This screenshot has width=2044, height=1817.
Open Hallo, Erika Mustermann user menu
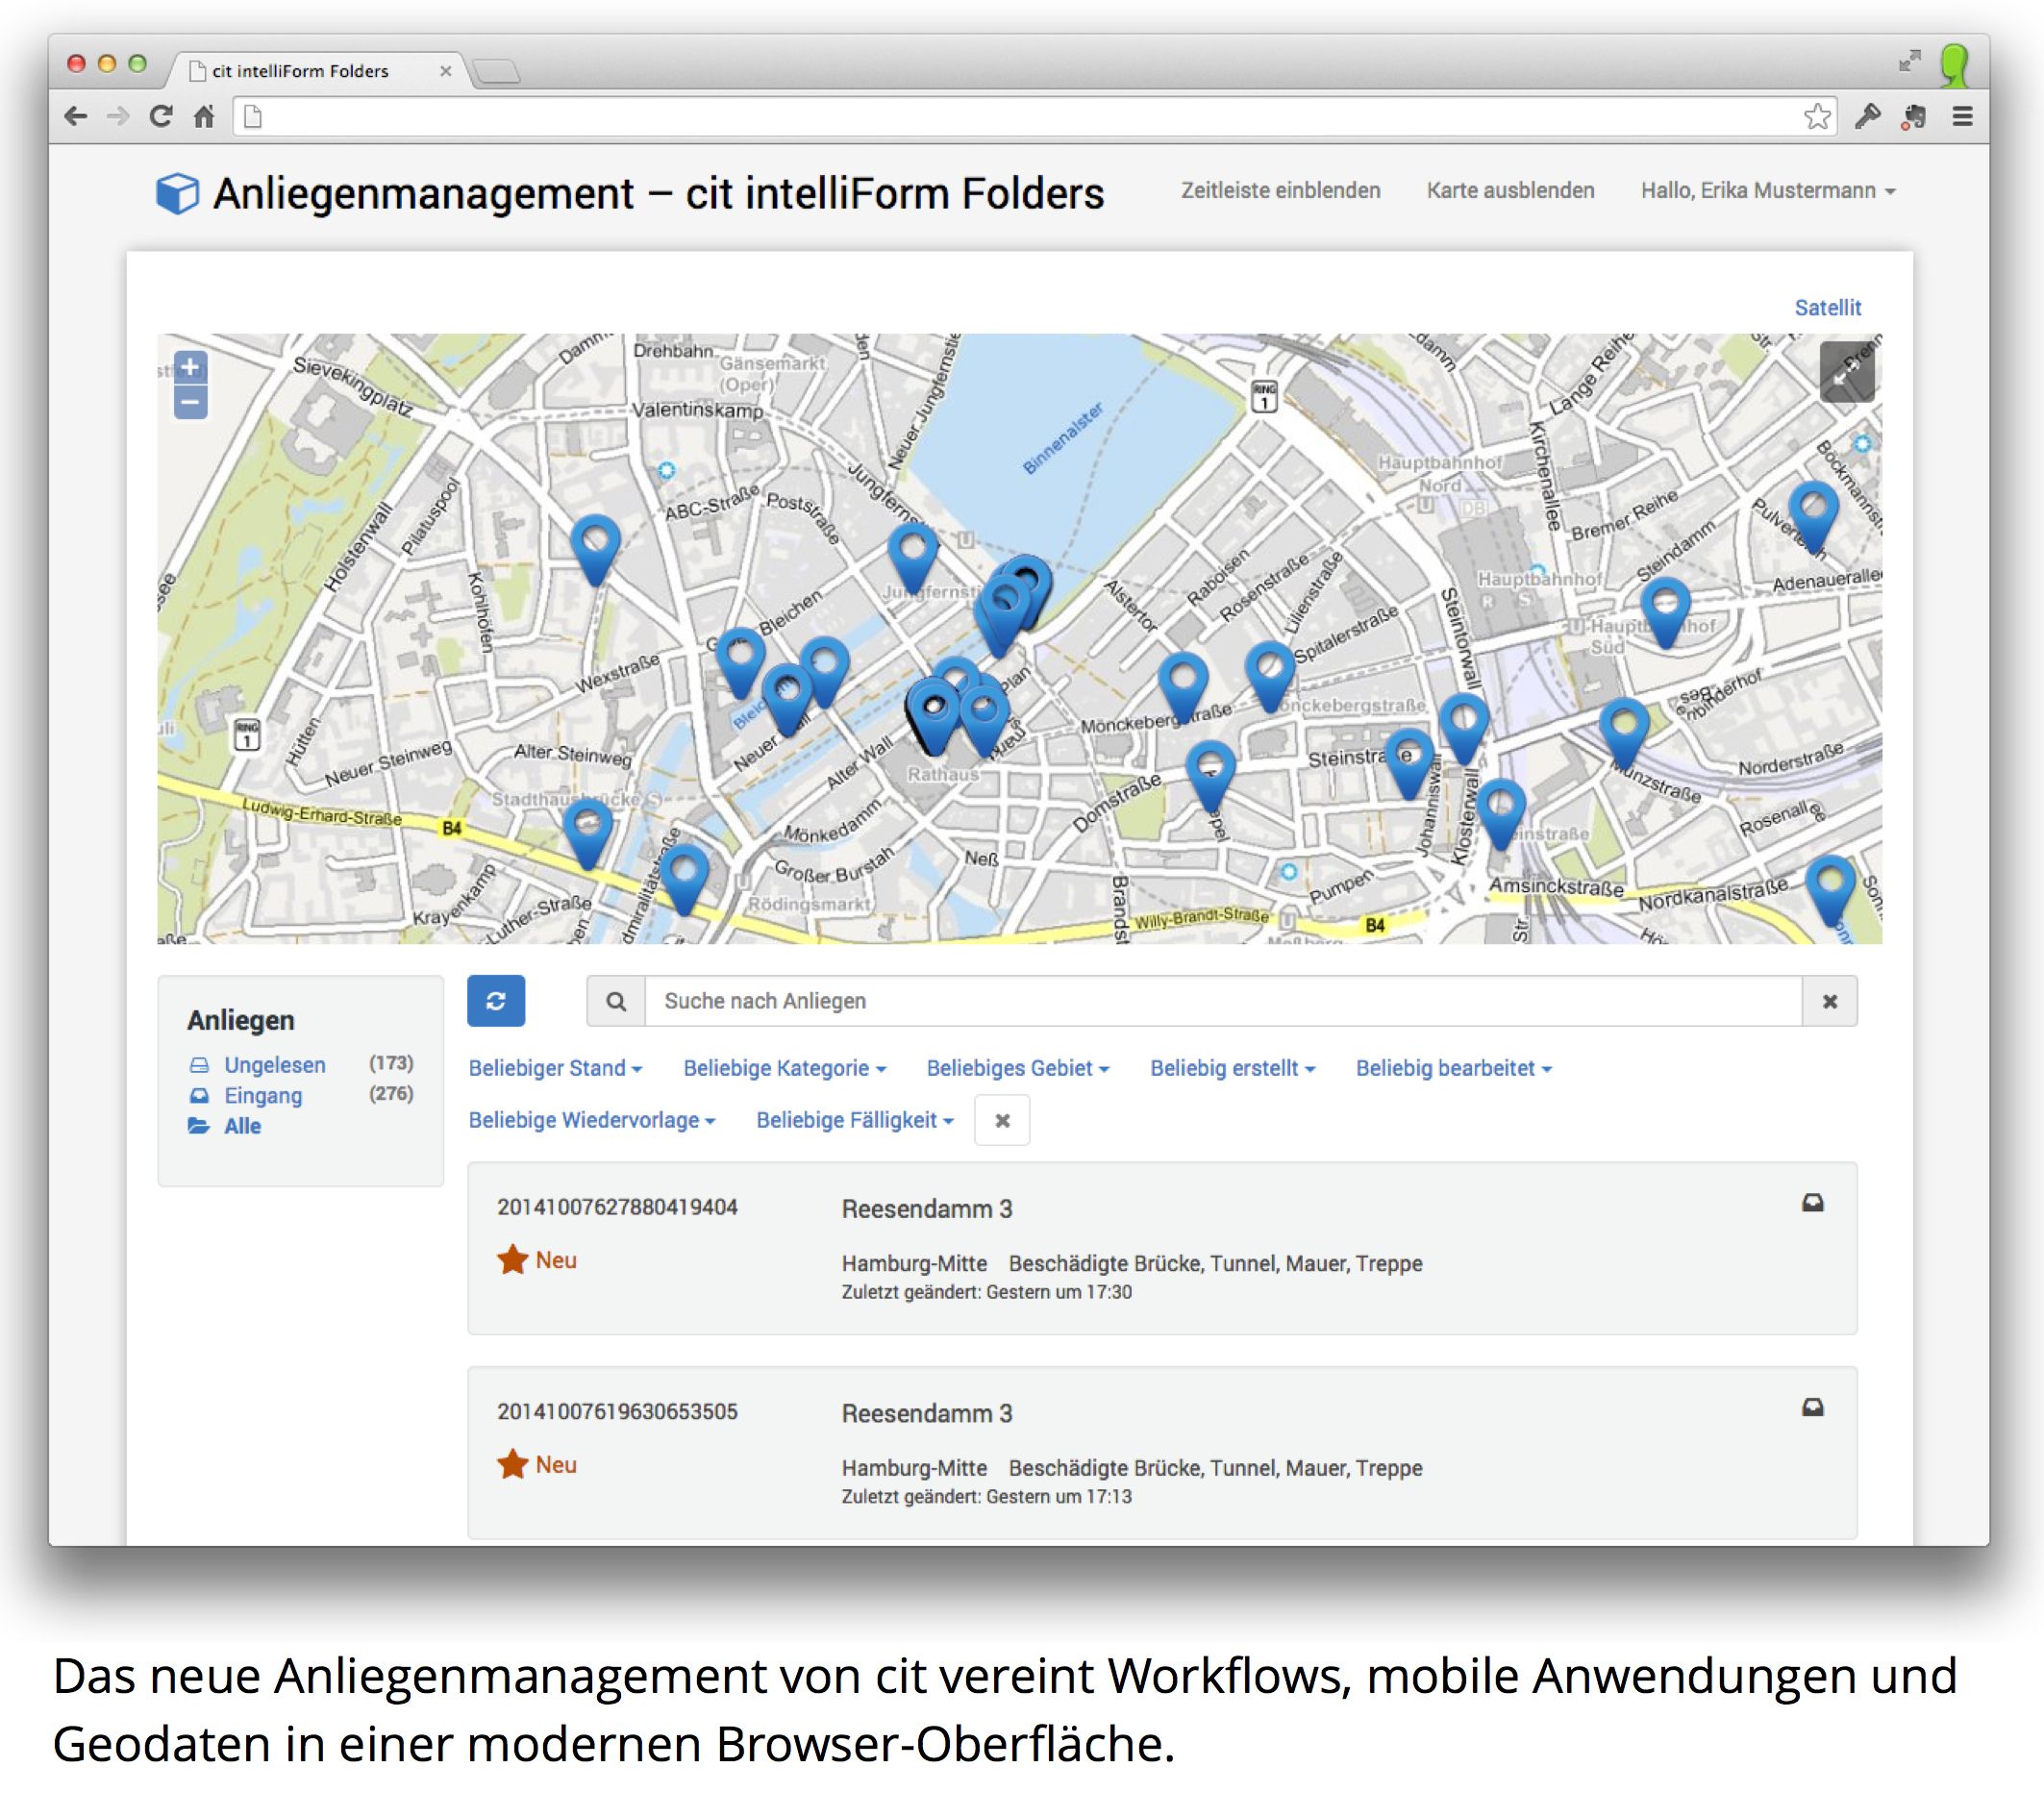click(x=1767, y=190)
